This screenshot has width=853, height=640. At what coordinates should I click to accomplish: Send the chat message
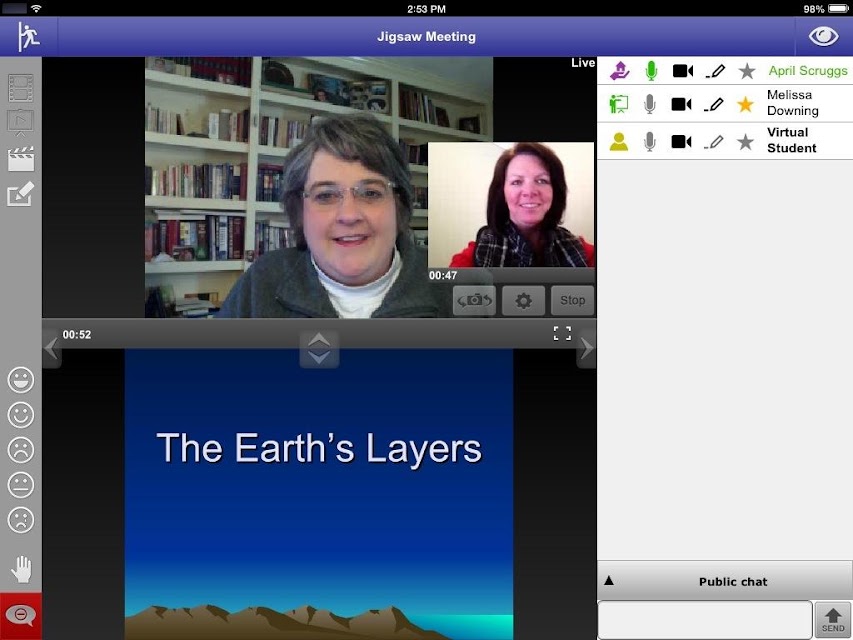(x=833, y=620)
